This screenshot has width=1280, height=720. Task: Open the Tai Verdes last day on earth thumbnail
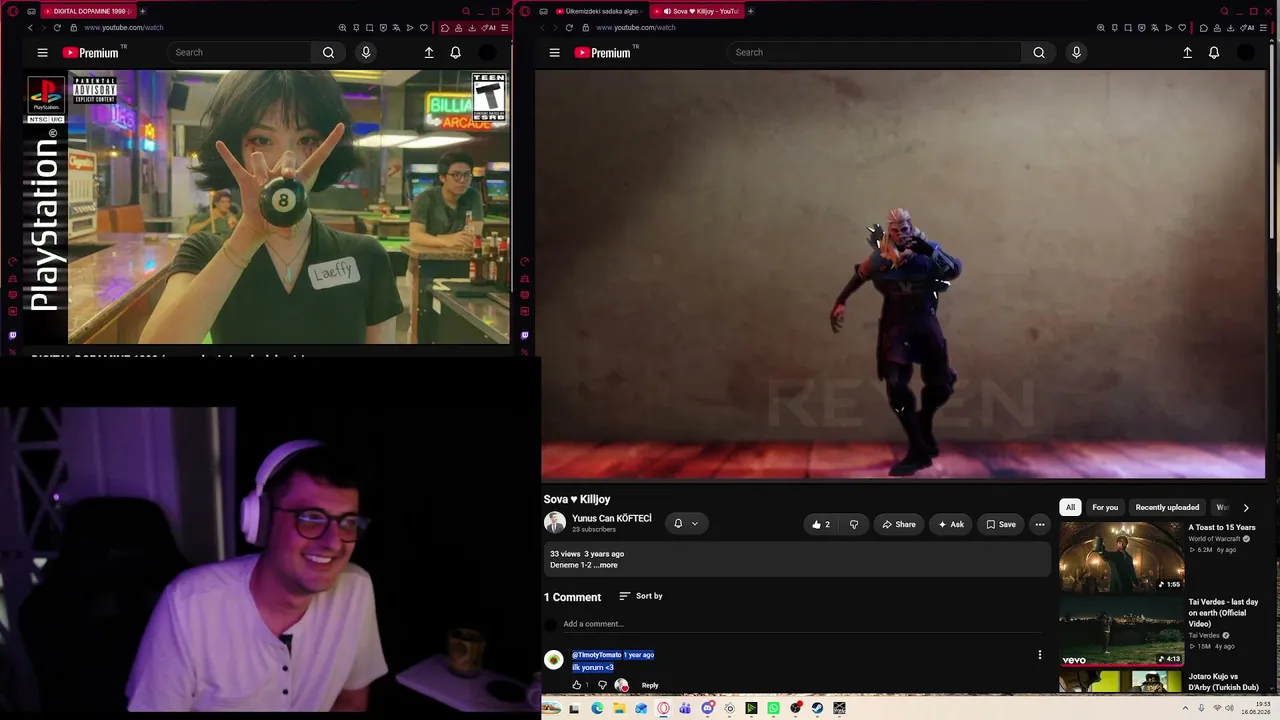pos(1121,631)
